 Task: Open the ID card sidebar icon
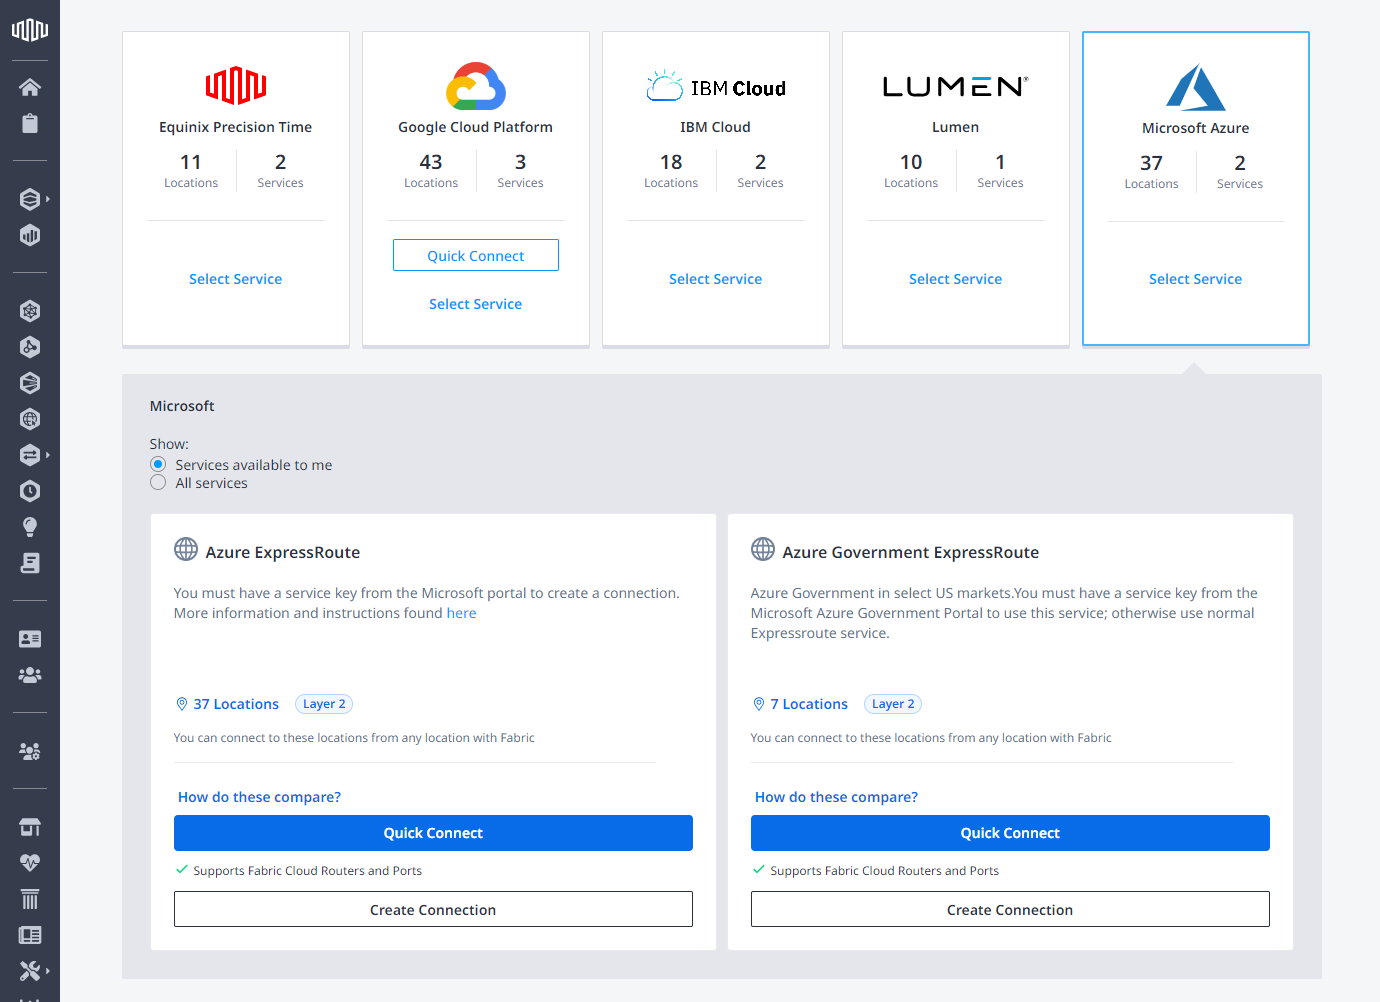point(30,639)
